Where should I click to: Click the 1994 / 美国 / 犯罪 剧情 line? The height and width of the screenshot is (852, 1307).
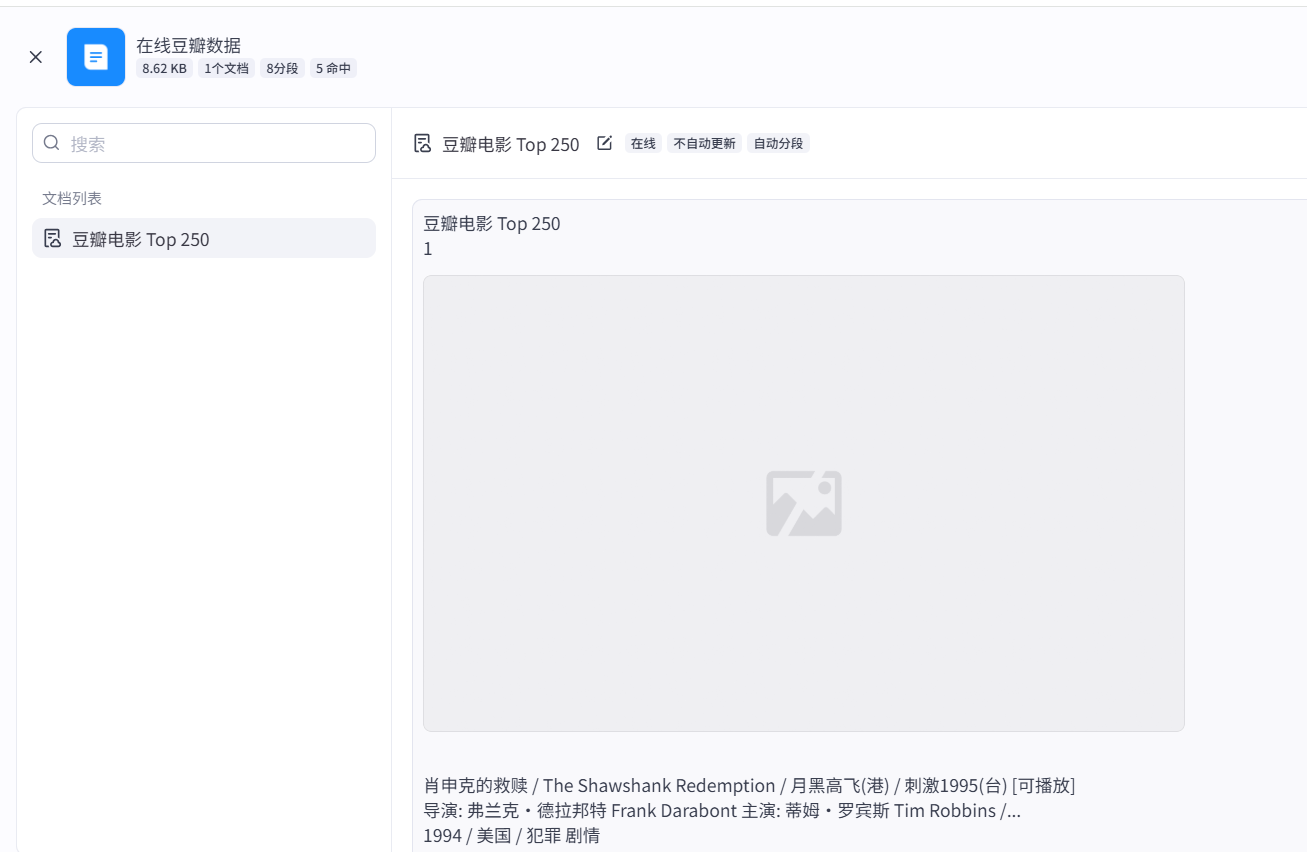511,835
